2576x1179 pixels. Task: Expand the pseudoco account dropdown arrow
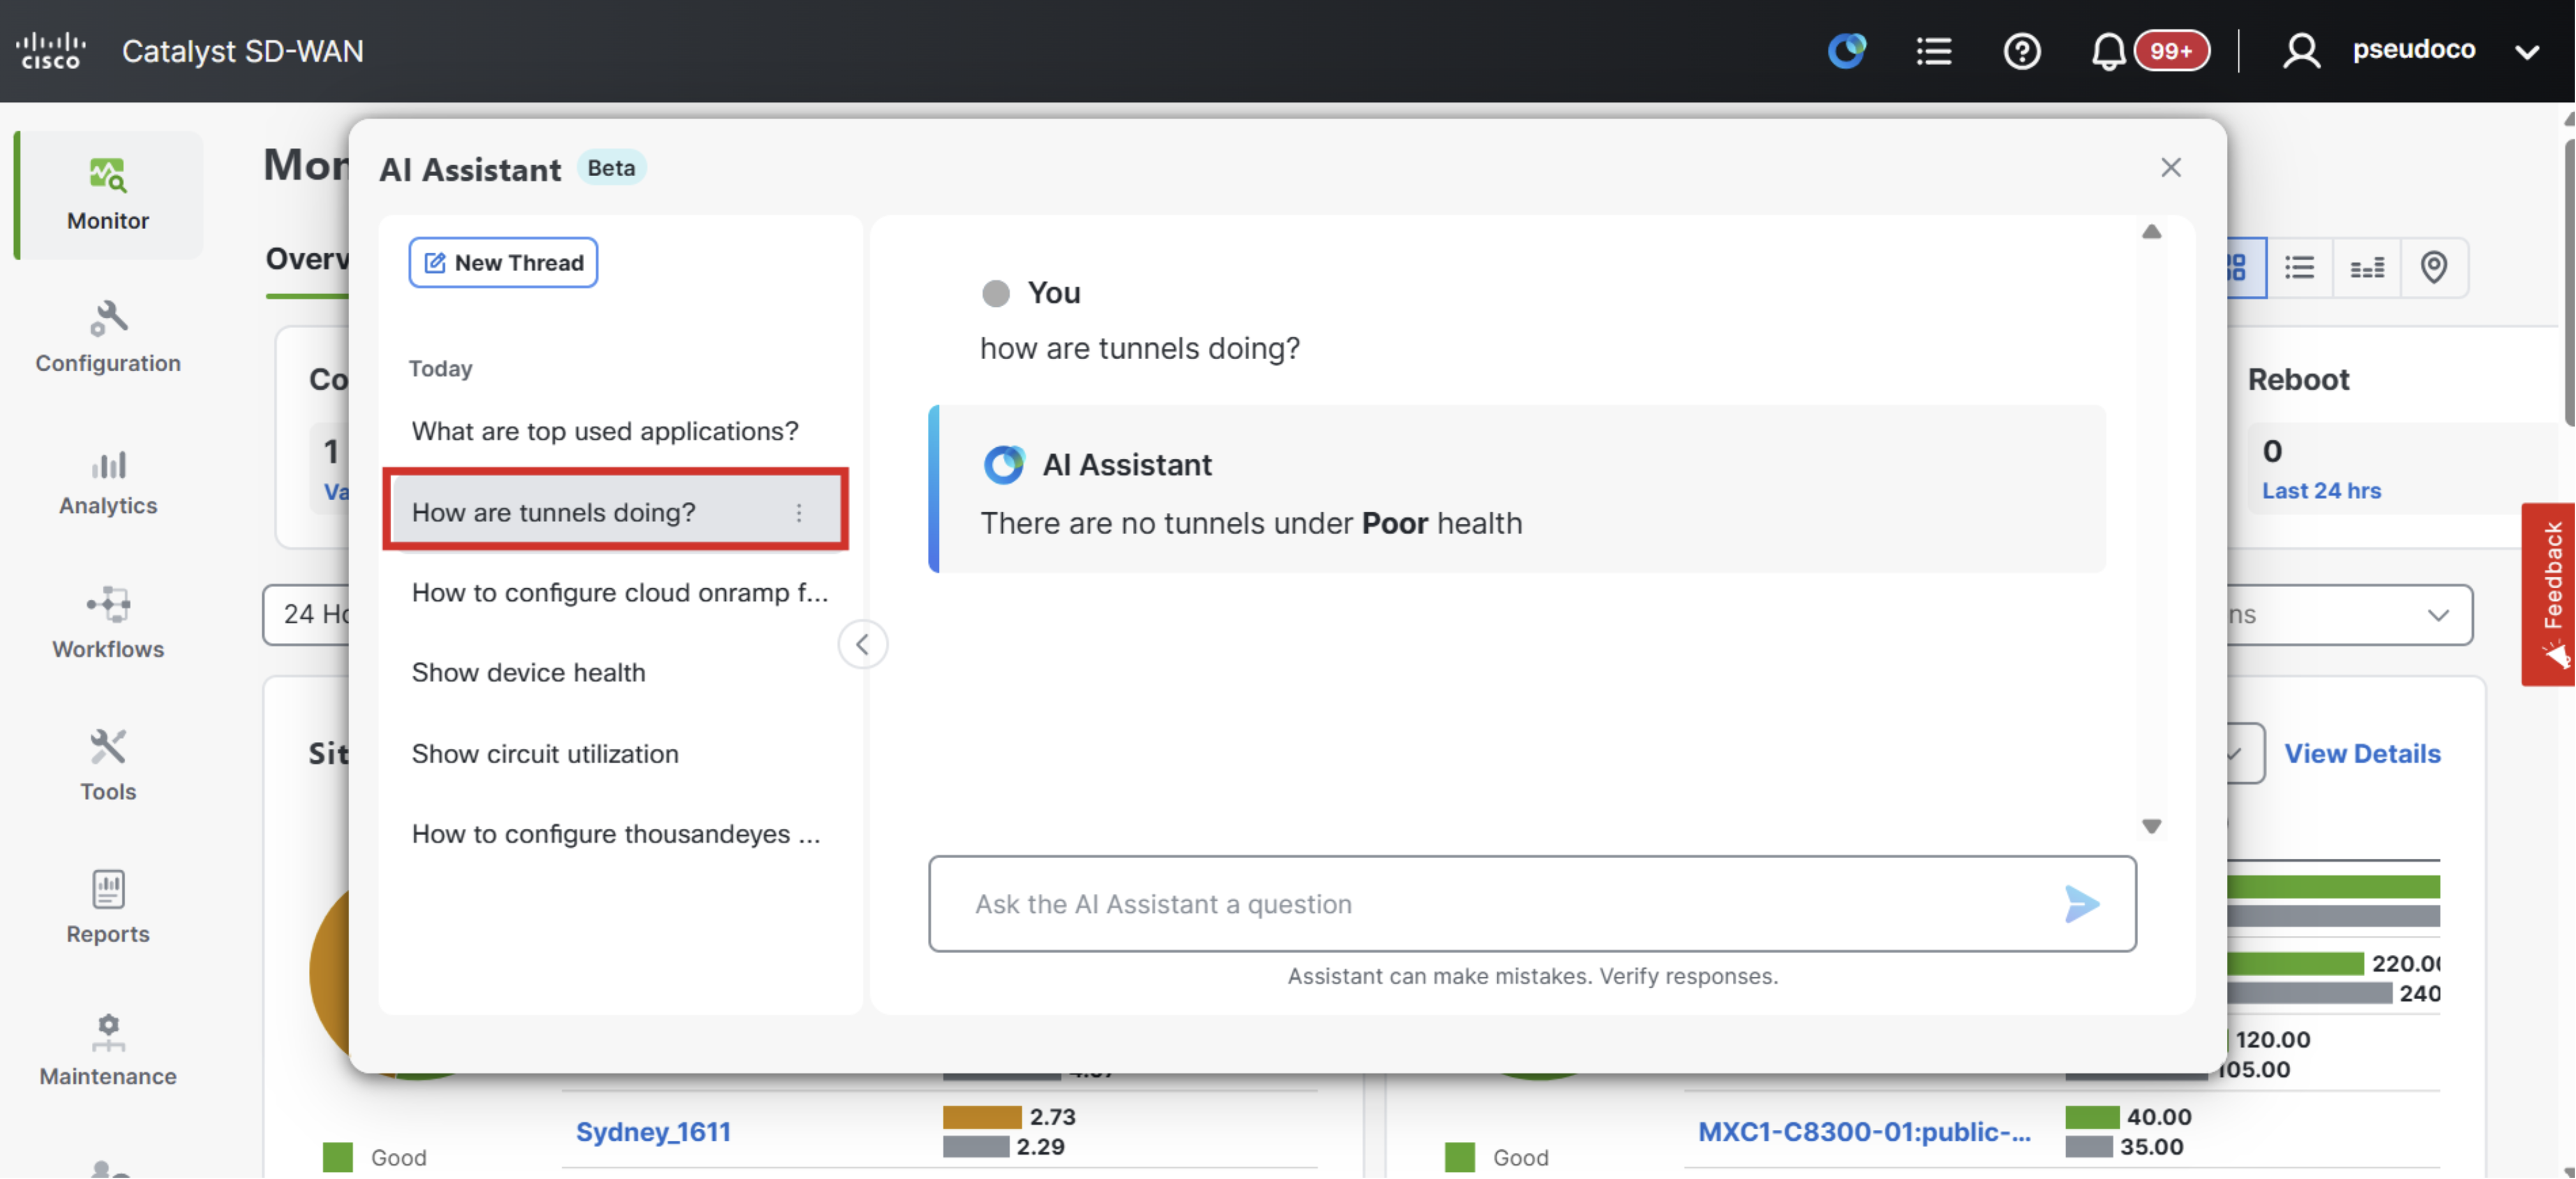click(2526, 51)
